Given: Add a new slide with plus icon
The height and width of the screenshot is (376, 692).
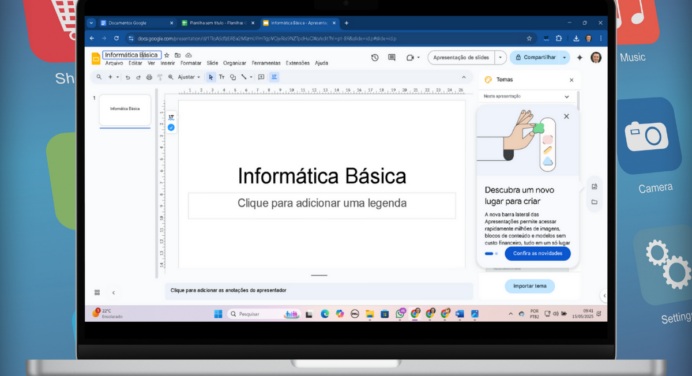Looking at the screenshot, I should point(110,77).
